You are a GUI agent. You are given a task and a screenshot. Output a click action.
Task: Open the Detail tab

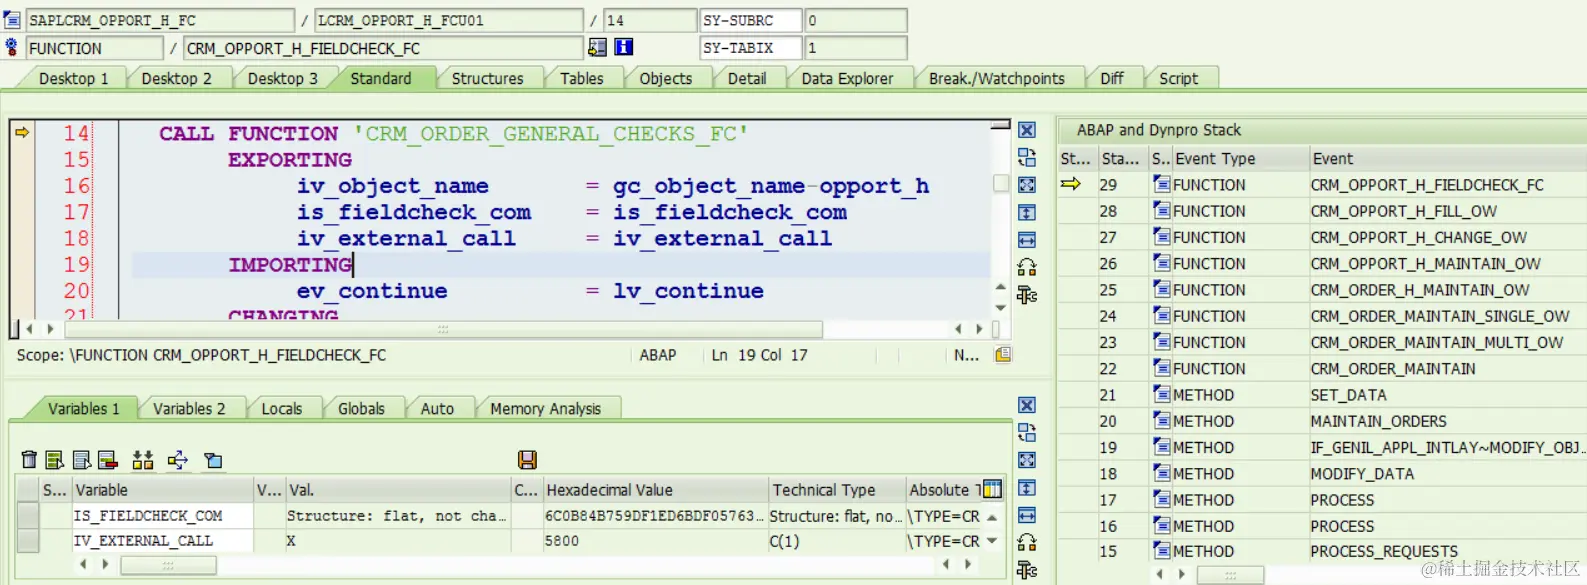pyautogui.click(x=746, y=78)
